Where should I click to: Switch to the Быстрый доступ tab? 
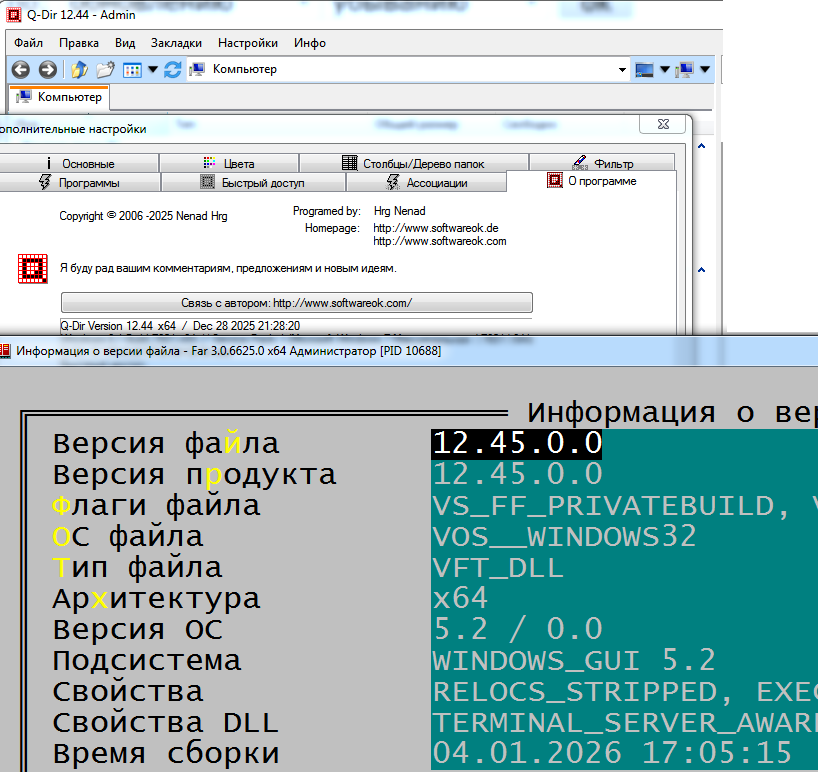(x=253, y=183)
